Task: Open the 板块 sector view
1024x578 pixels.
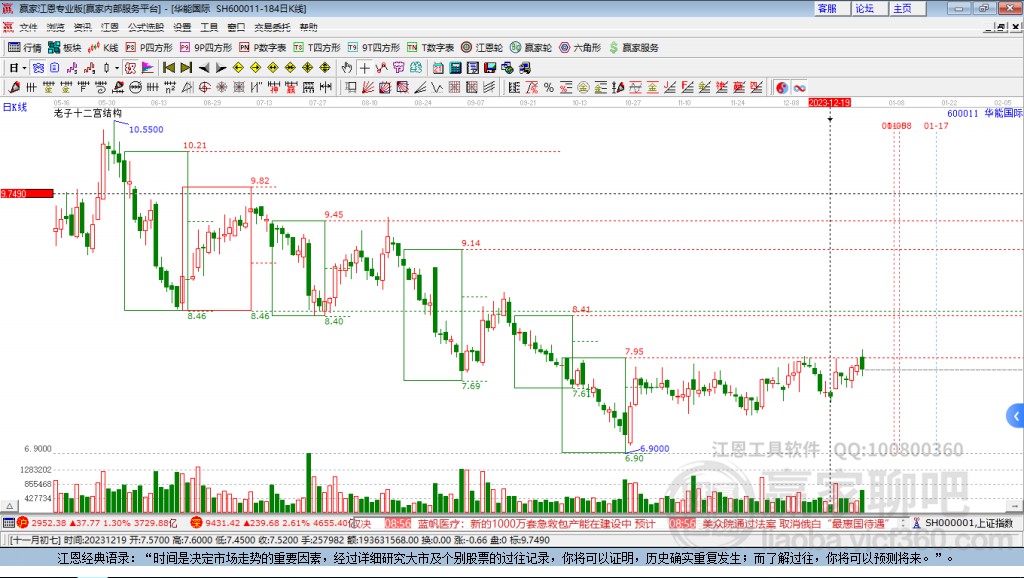Action: click(x=64, y=48)
